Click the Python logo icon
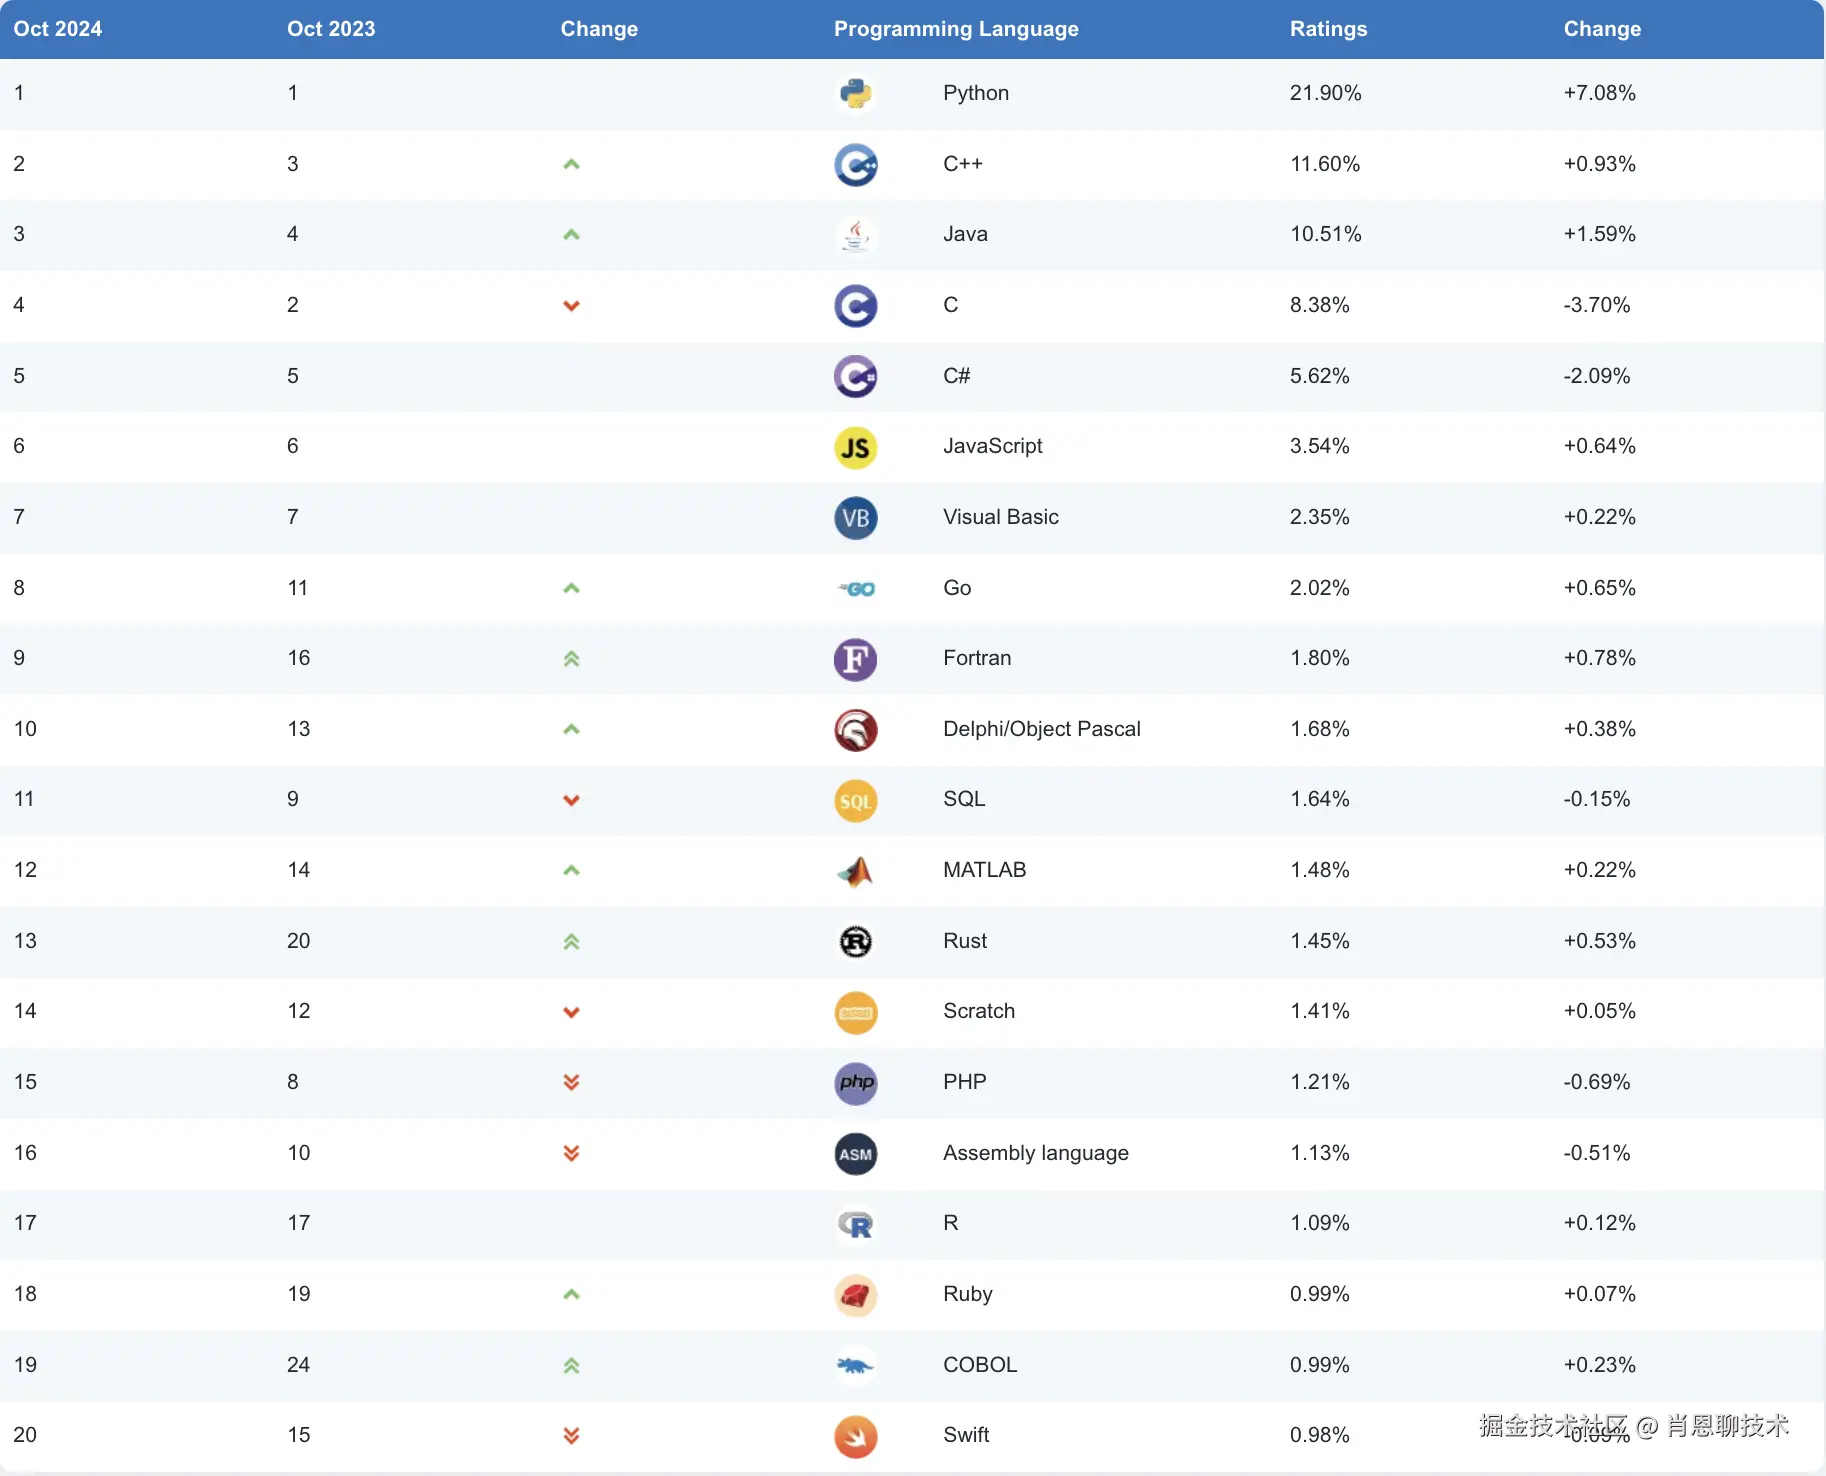The height and width of the screenshot is (1476, 1826). 855,94
